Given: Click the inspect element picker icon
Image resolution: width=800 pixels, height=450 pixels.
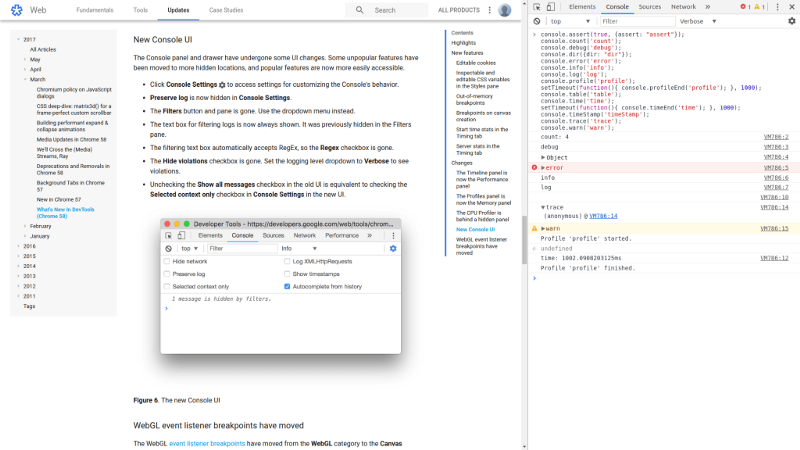Looking at the screenshot, I should tap(538, 7).
